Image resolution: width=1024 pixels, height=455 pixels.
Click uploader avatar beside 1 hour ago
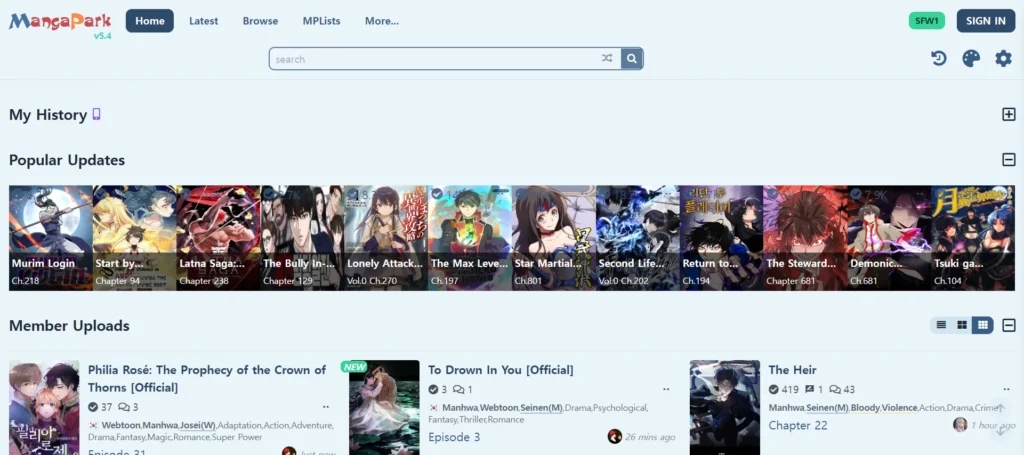tap(960, 425)
